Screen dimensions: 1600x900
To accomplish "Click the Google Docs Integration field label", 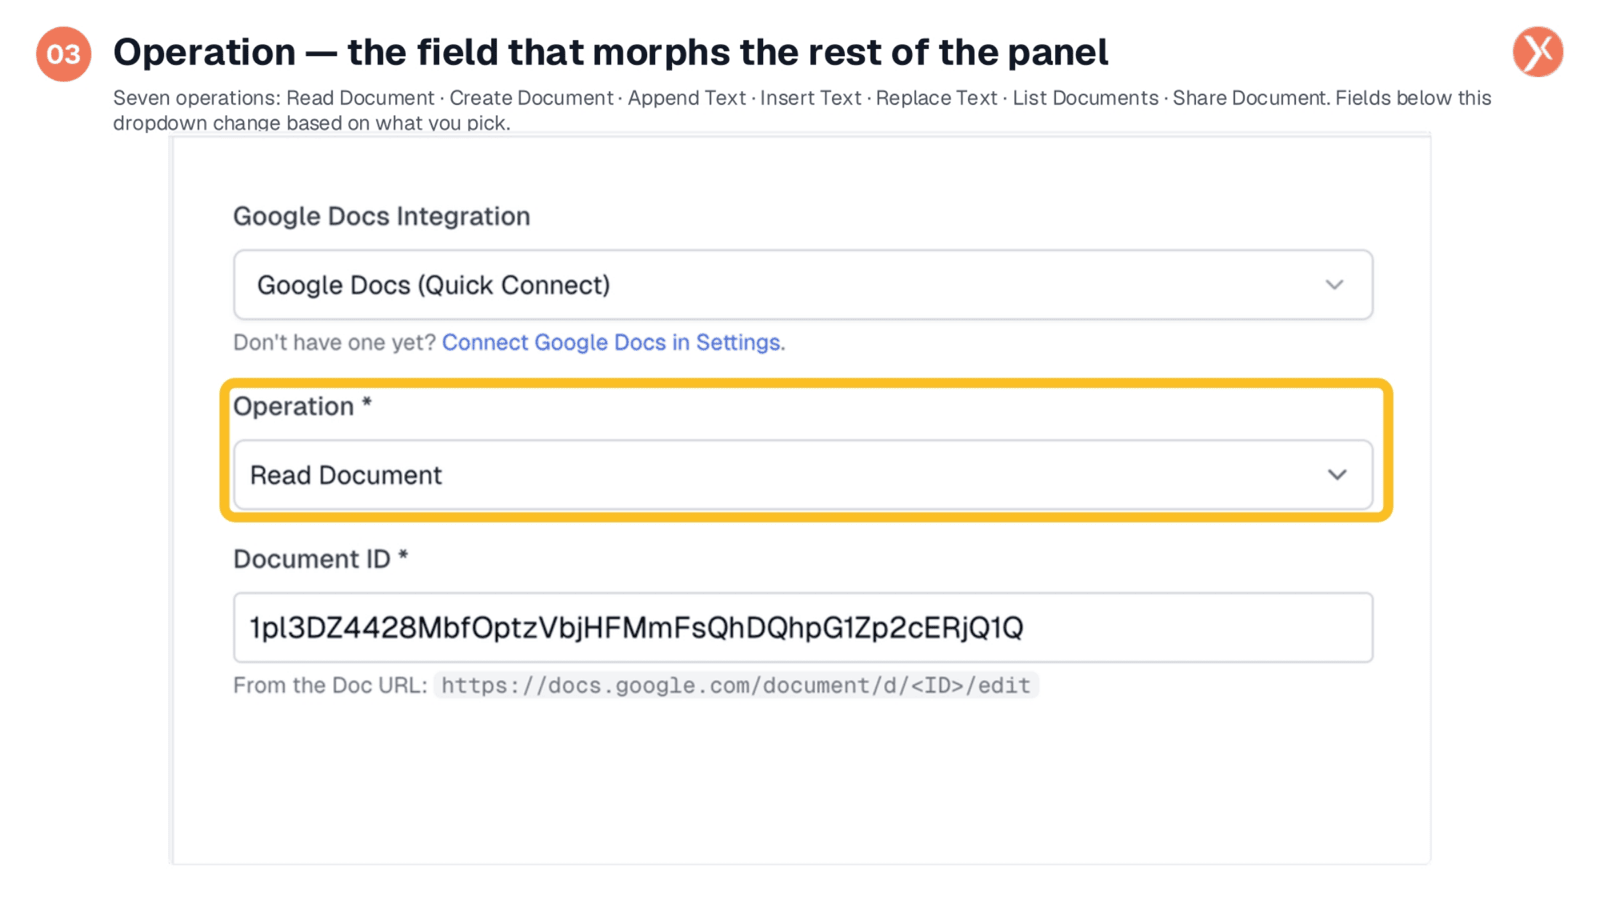I will (381, 216).
